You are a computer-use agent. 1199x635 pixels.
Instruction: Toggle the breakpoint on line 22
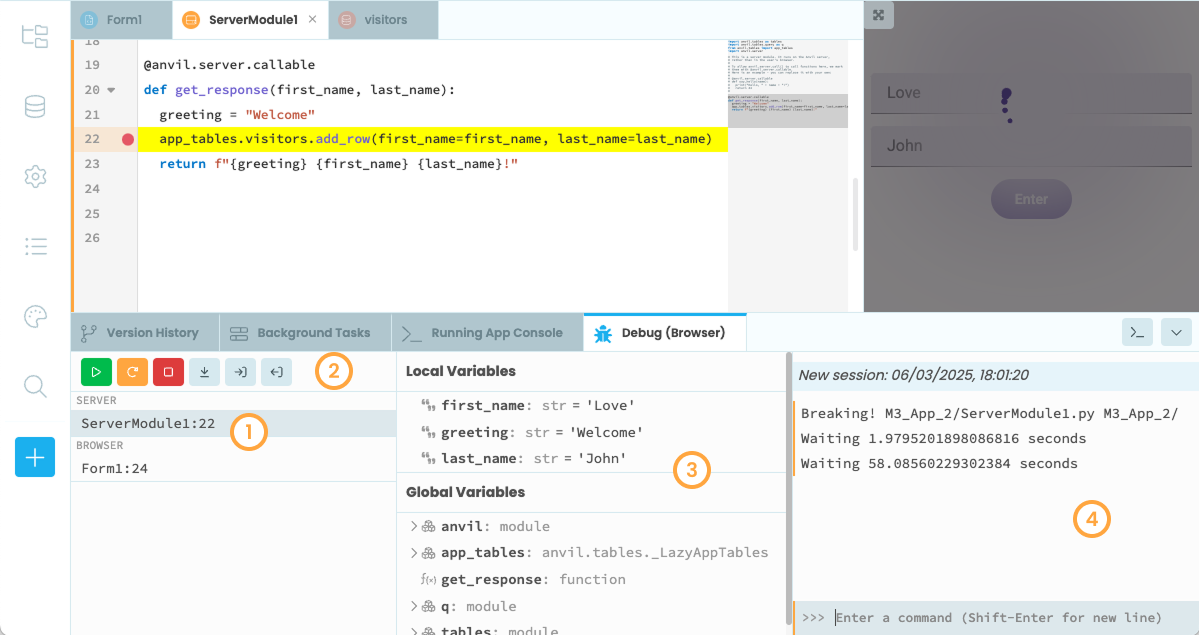pos(128,139)
